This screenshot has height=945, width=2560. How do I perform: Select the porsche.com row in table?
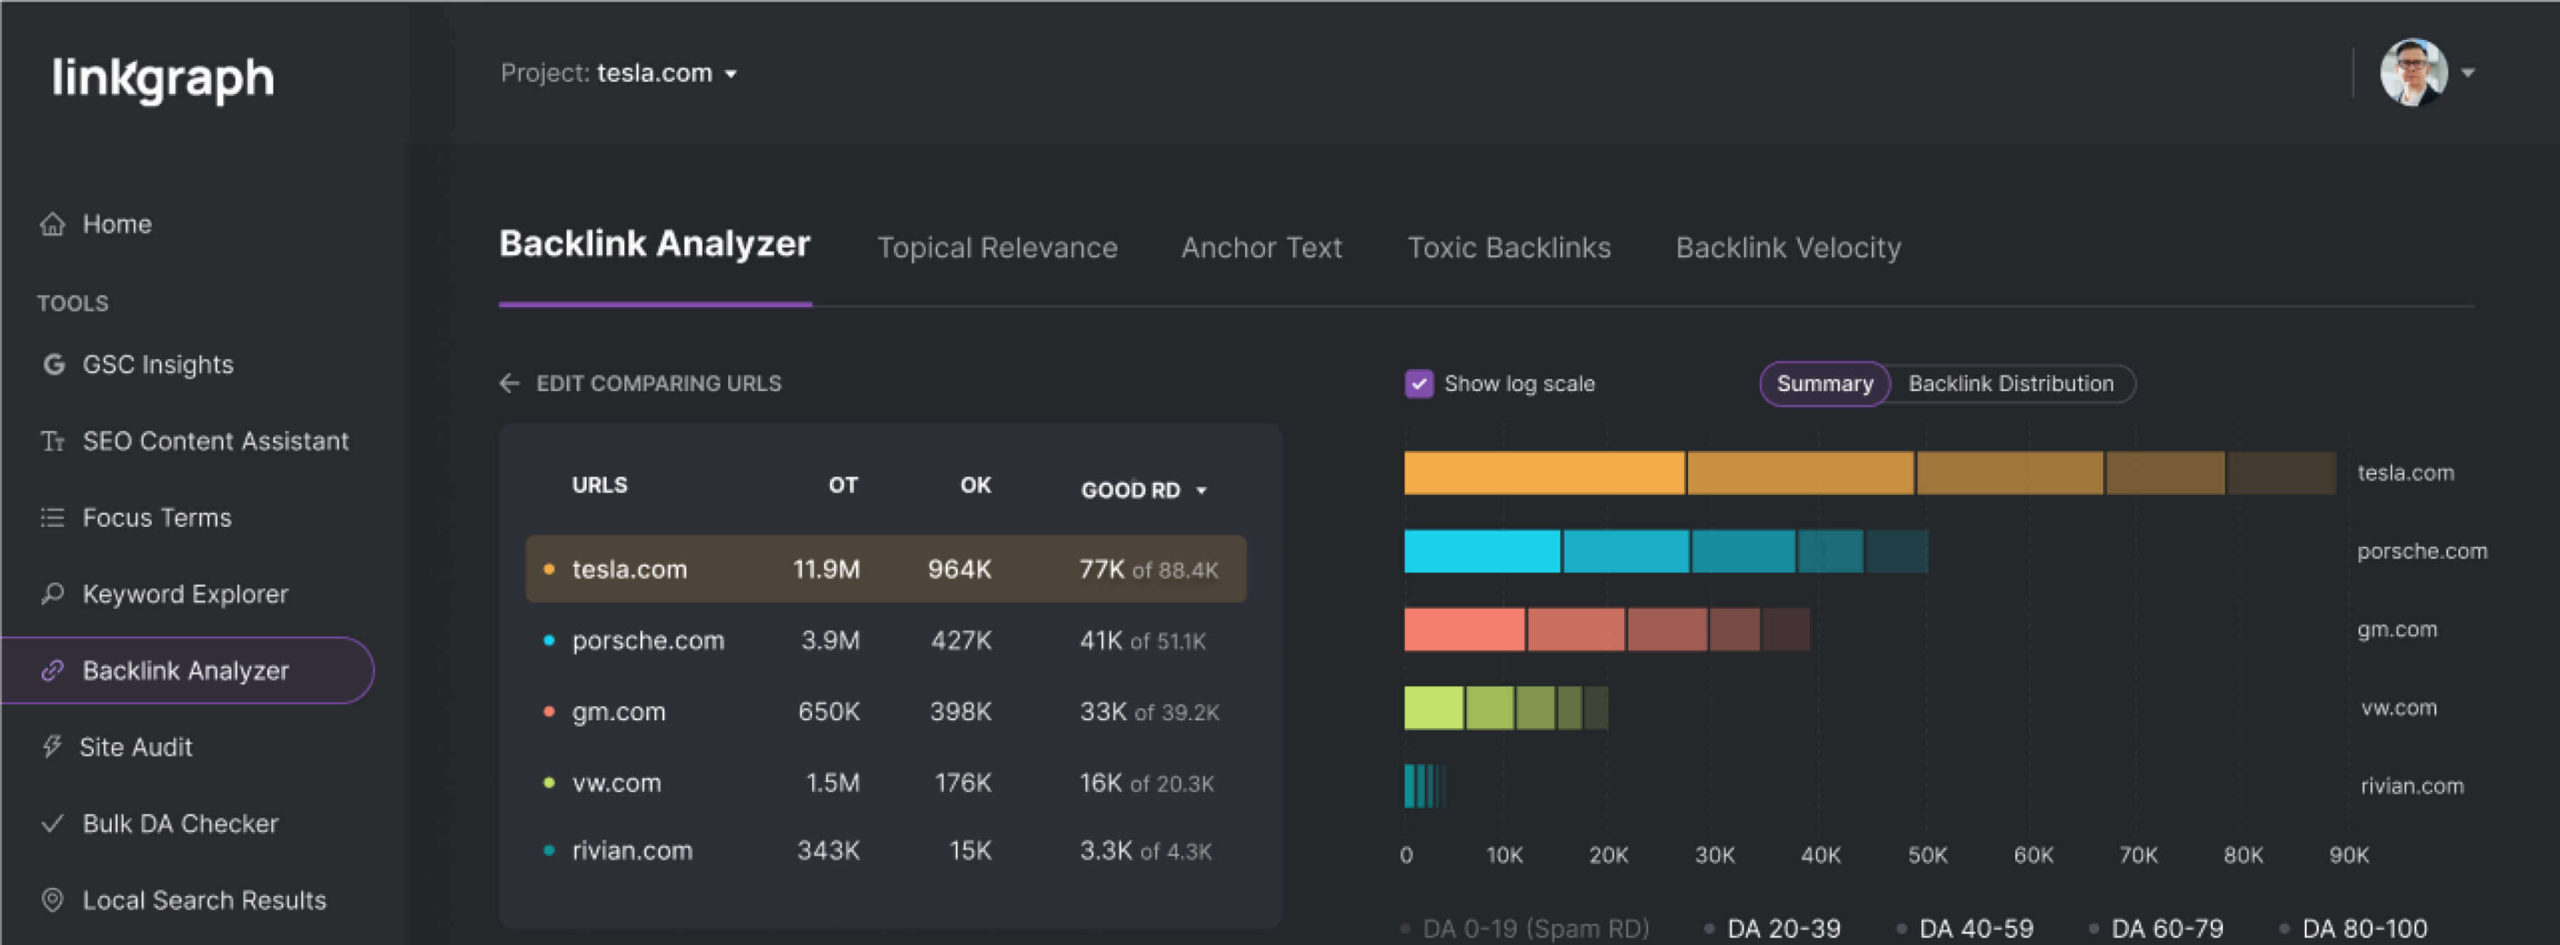click(885, 640)
